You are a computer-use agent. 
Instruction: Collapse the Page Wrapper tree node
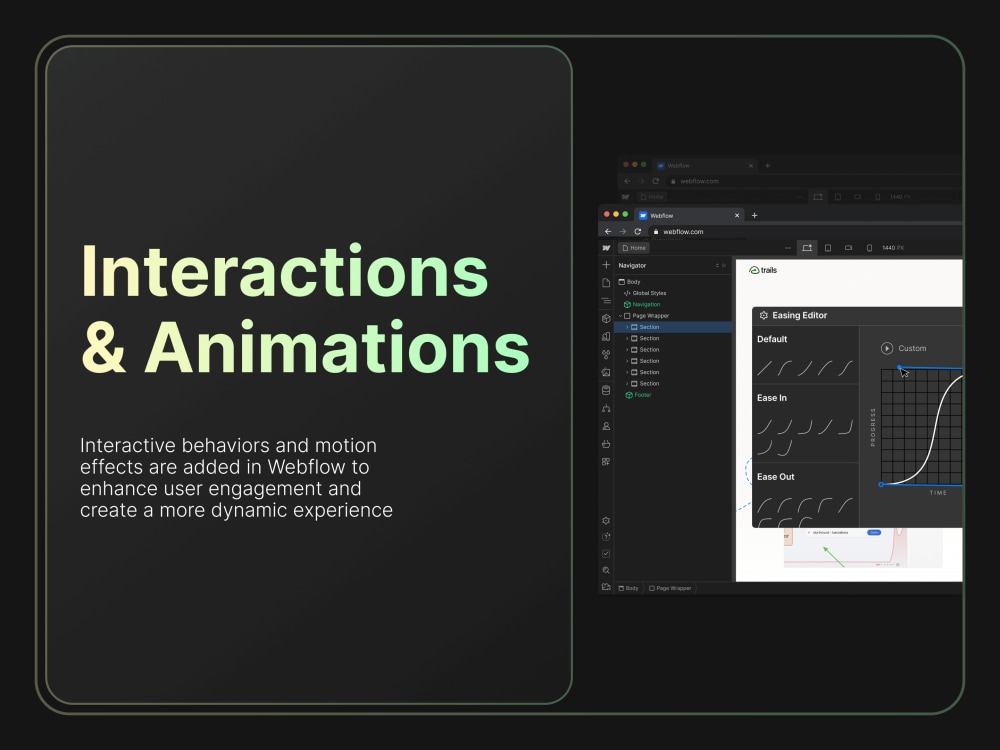tap(620, 316)
